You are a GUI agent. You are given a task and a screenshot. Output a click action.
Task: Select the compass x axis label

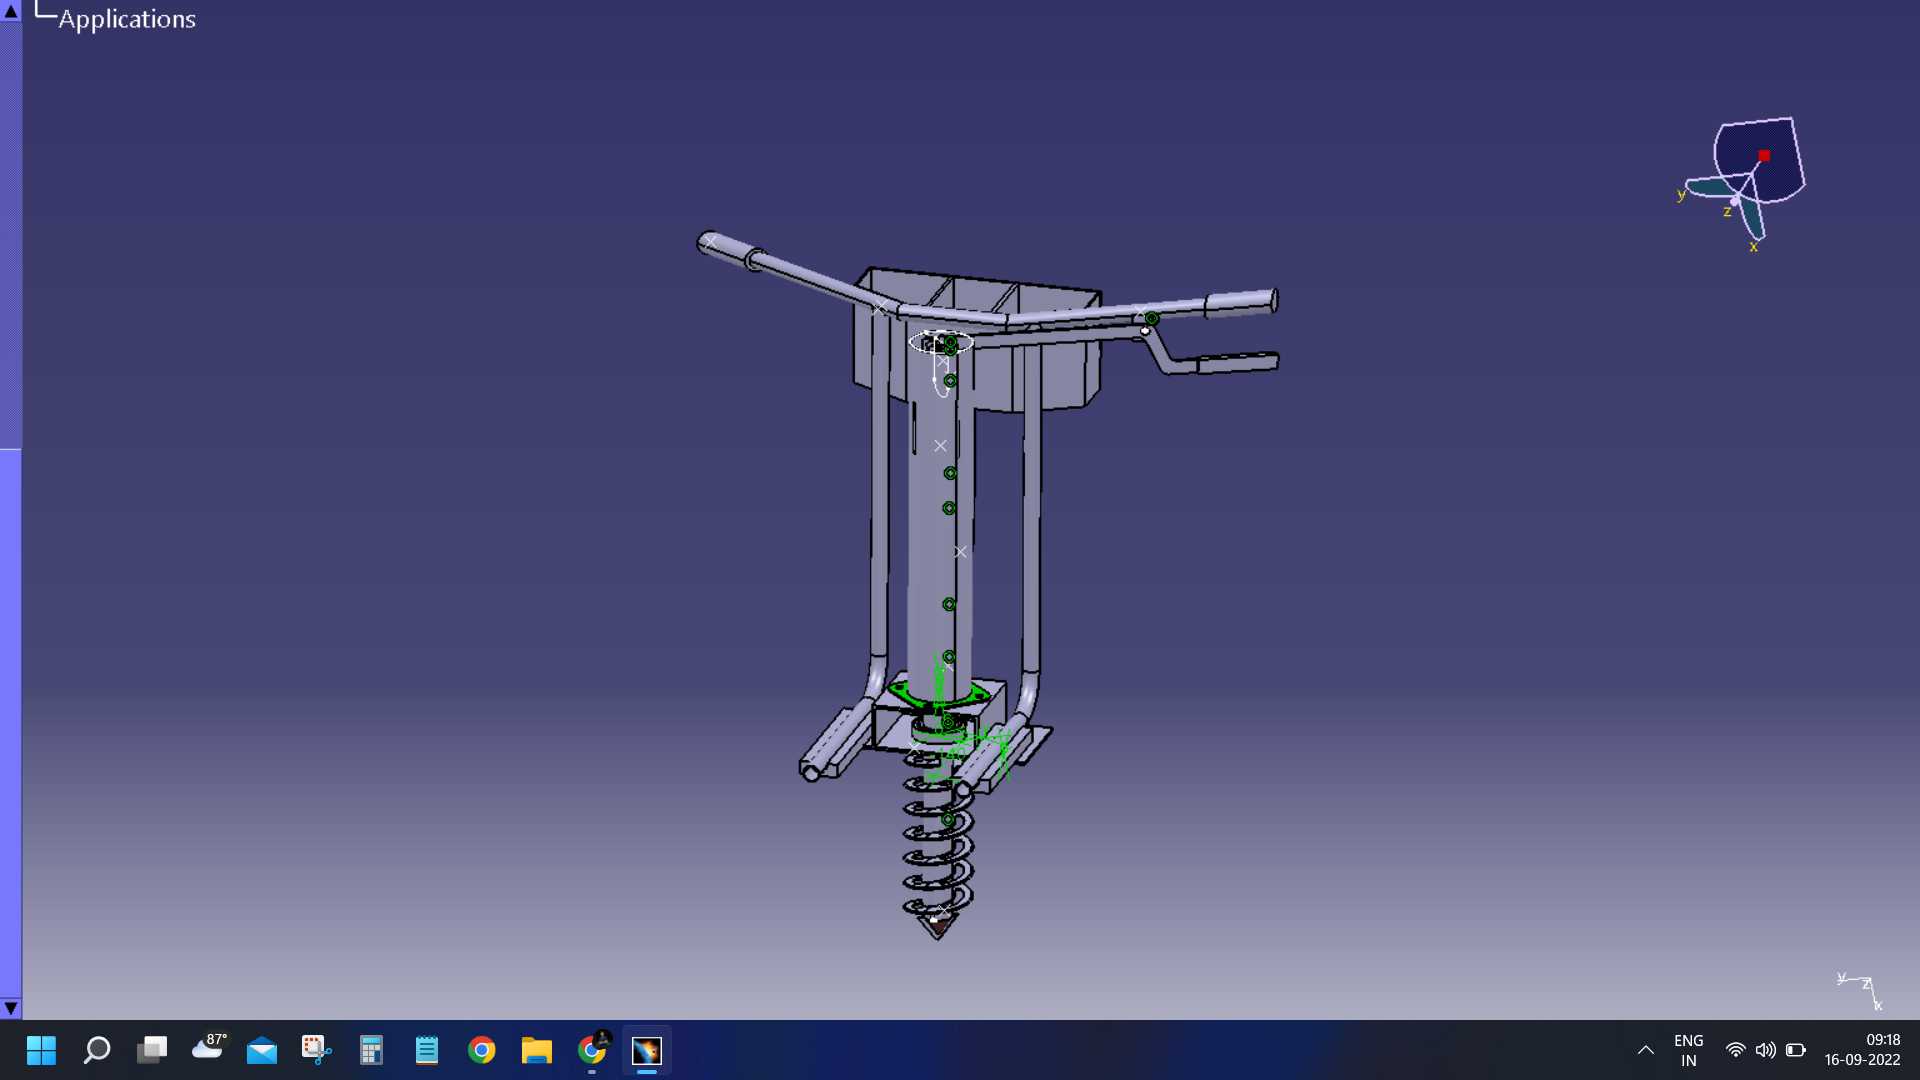coord(1753,246)
